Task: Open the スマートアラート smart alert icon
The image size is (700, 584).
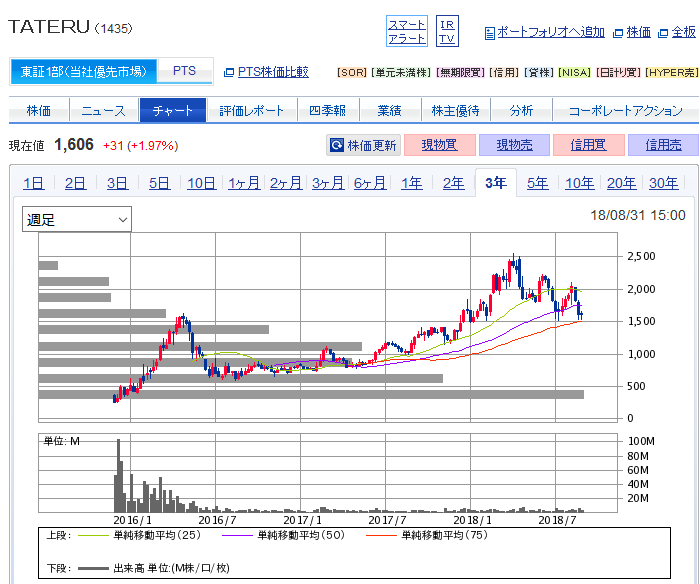Action: (x=407, y=31)
